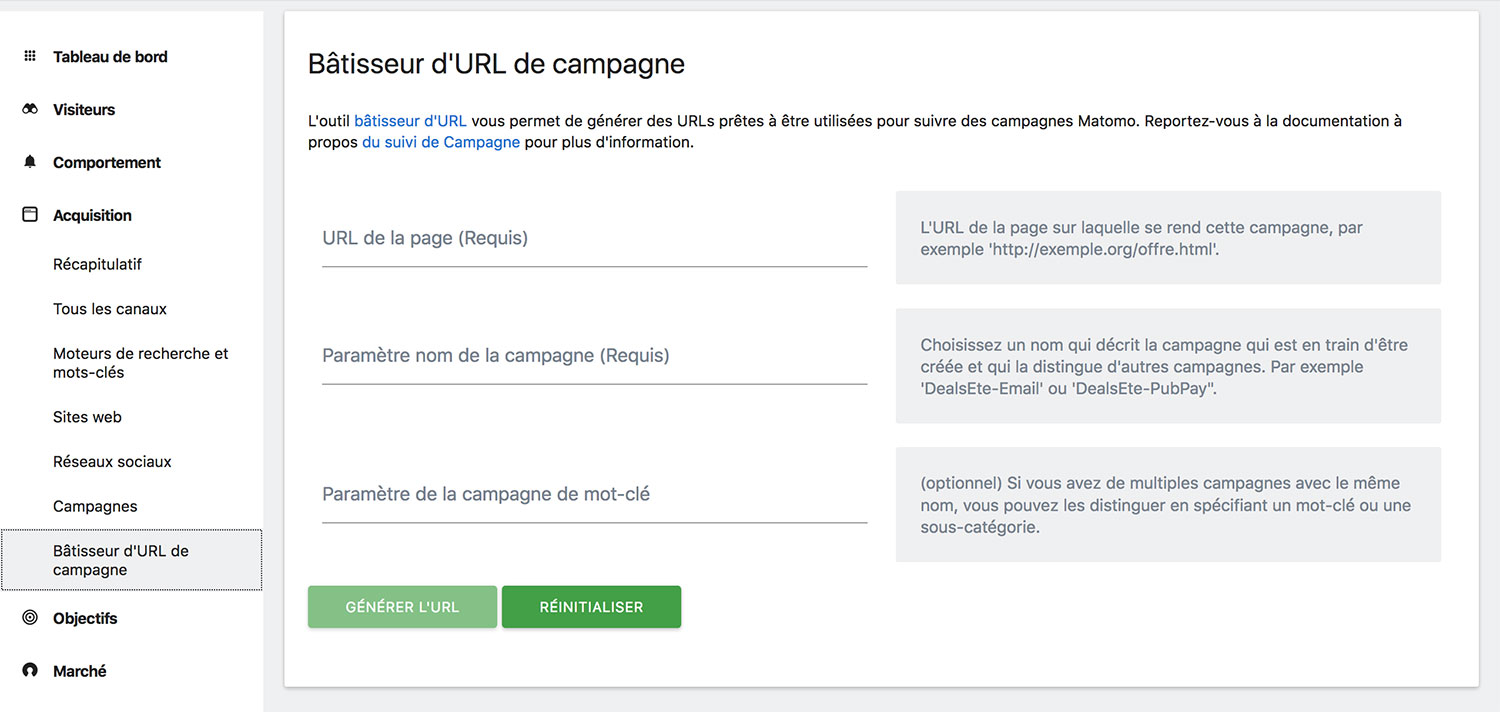Click the Objectifs target icon

point(30,618)
